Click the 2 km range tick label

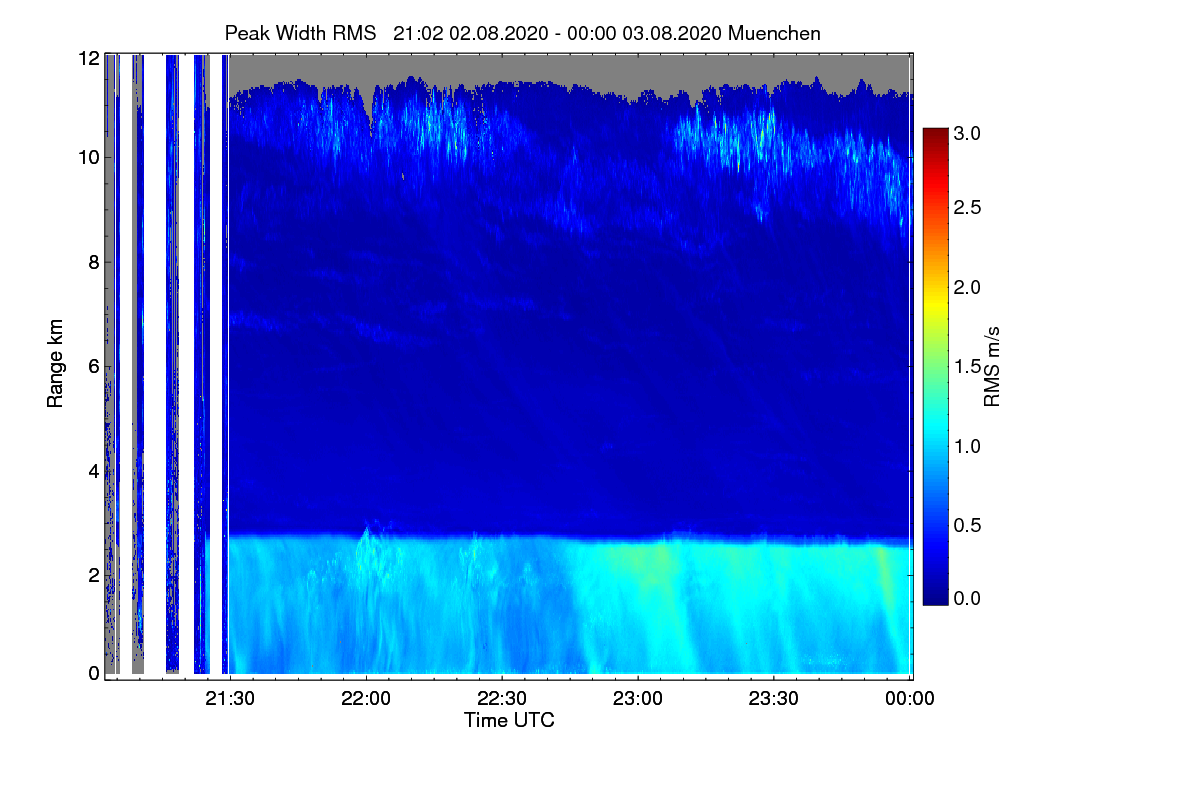[x=94, y=574]
